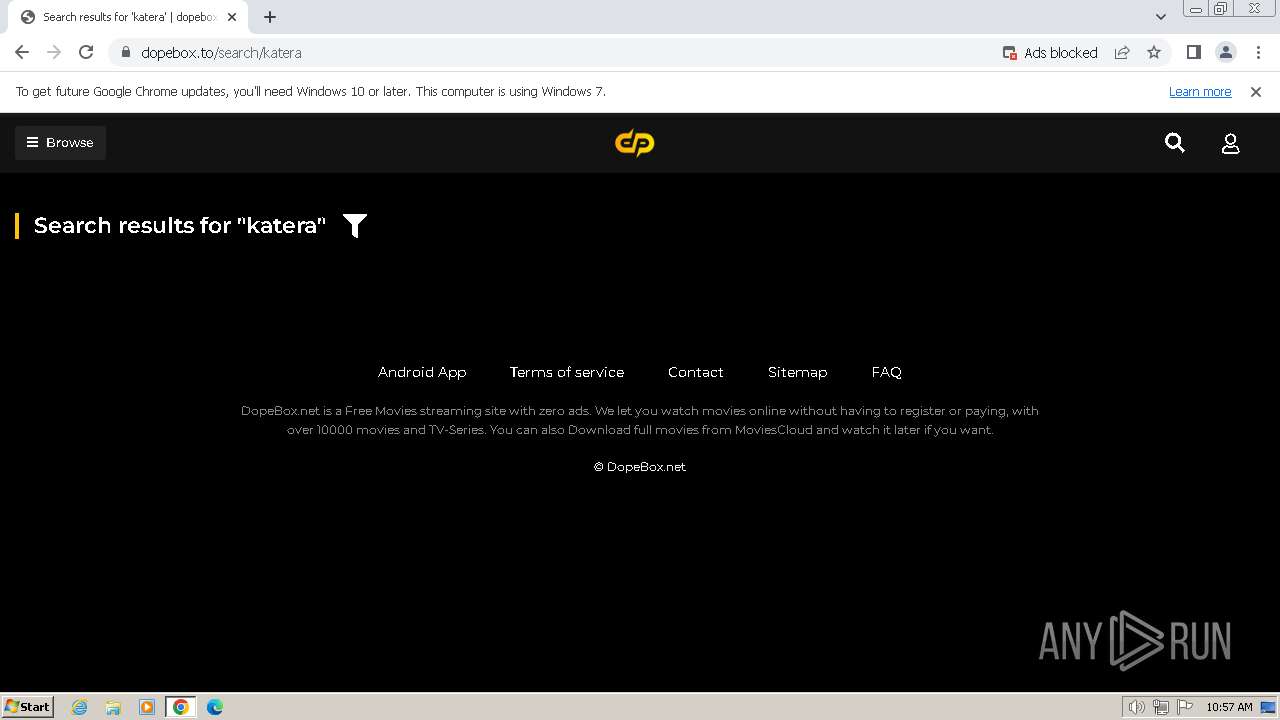Screen dimensions: 1280x720
Task: Open the user account profile icon
Action: point(1231,143)
